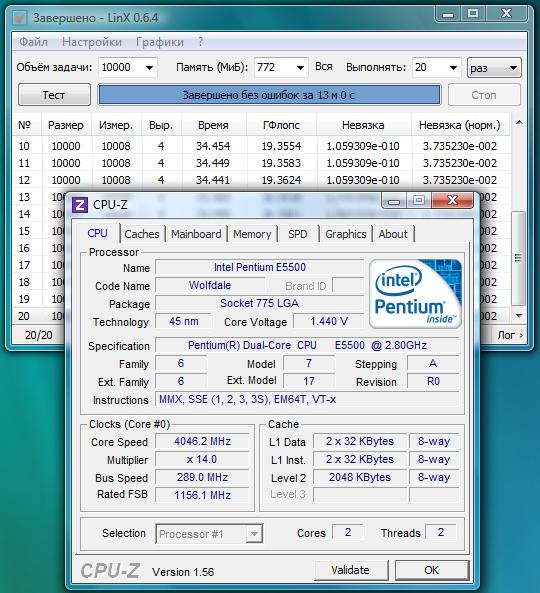Image resolution: width=540 pixels, height=593 pixels.
Task: Minimize the CPU-Z window
Action: [394, 200]
